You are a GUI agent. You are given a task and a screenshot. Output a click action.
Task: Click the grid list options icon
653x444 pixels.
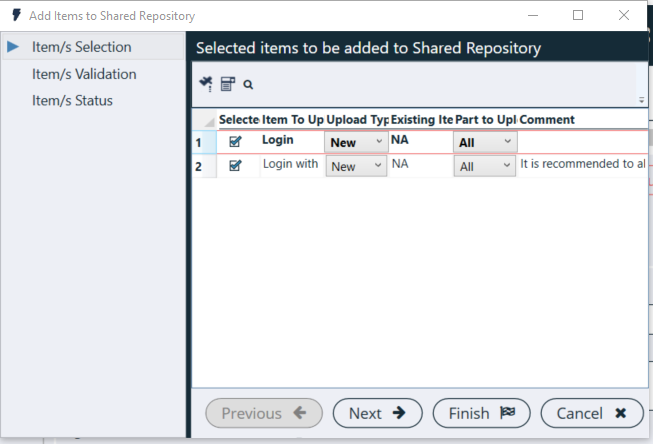(x=227, y=85)
